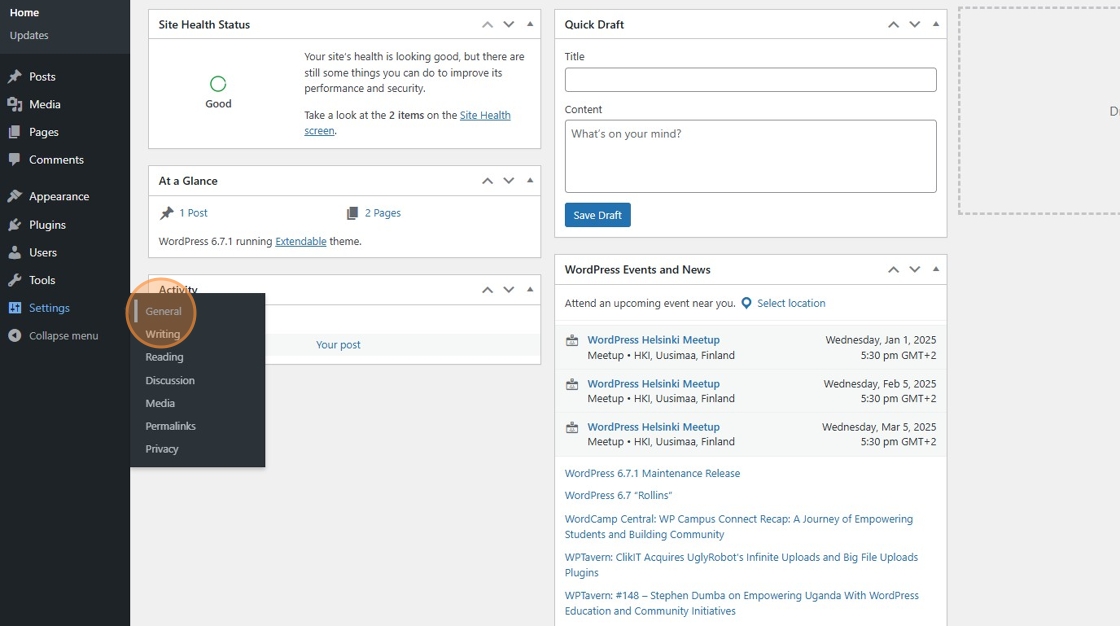Screen dimensions: 1120x626
Task: Open Home in the sidebar
Action: 24,12
